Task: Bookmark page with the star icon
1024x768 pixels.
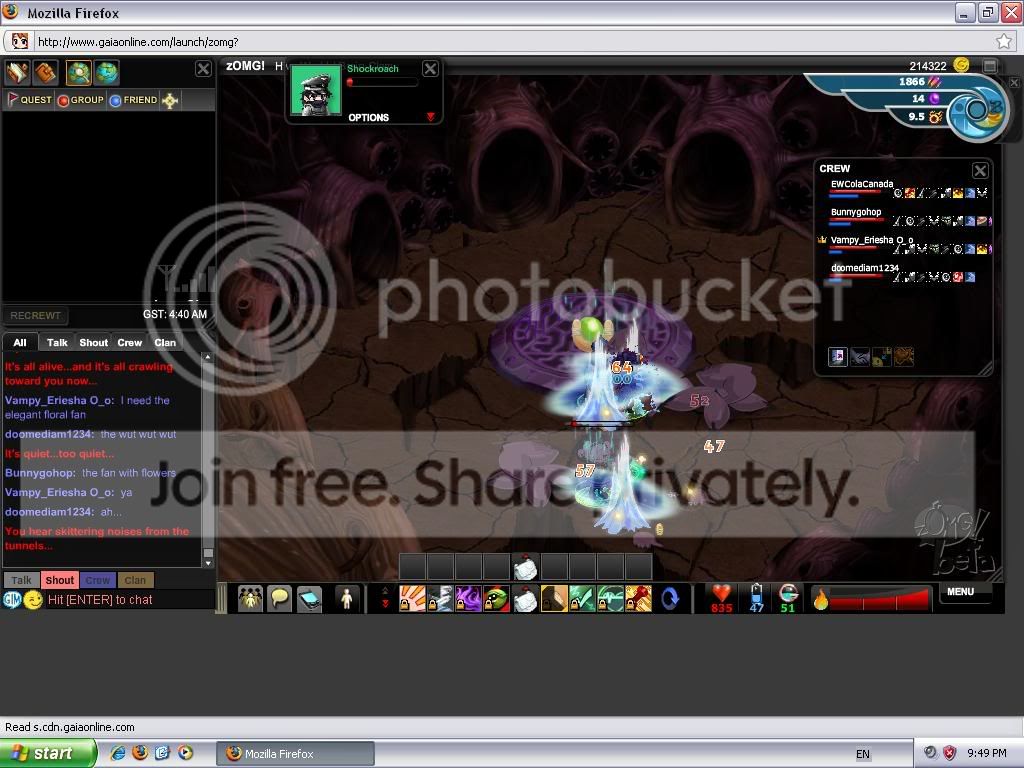Action: click(x=1004, y=42)
